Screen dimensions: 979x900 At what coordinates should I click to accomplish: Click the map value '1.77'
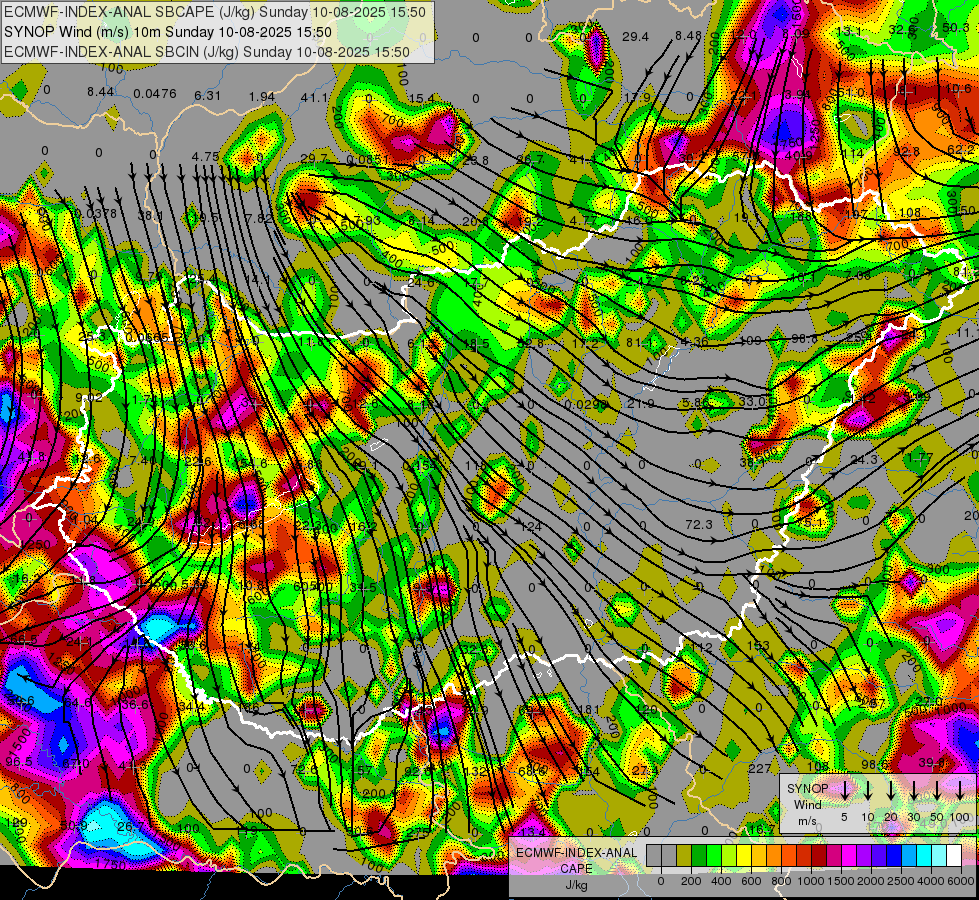click(920, 458)
